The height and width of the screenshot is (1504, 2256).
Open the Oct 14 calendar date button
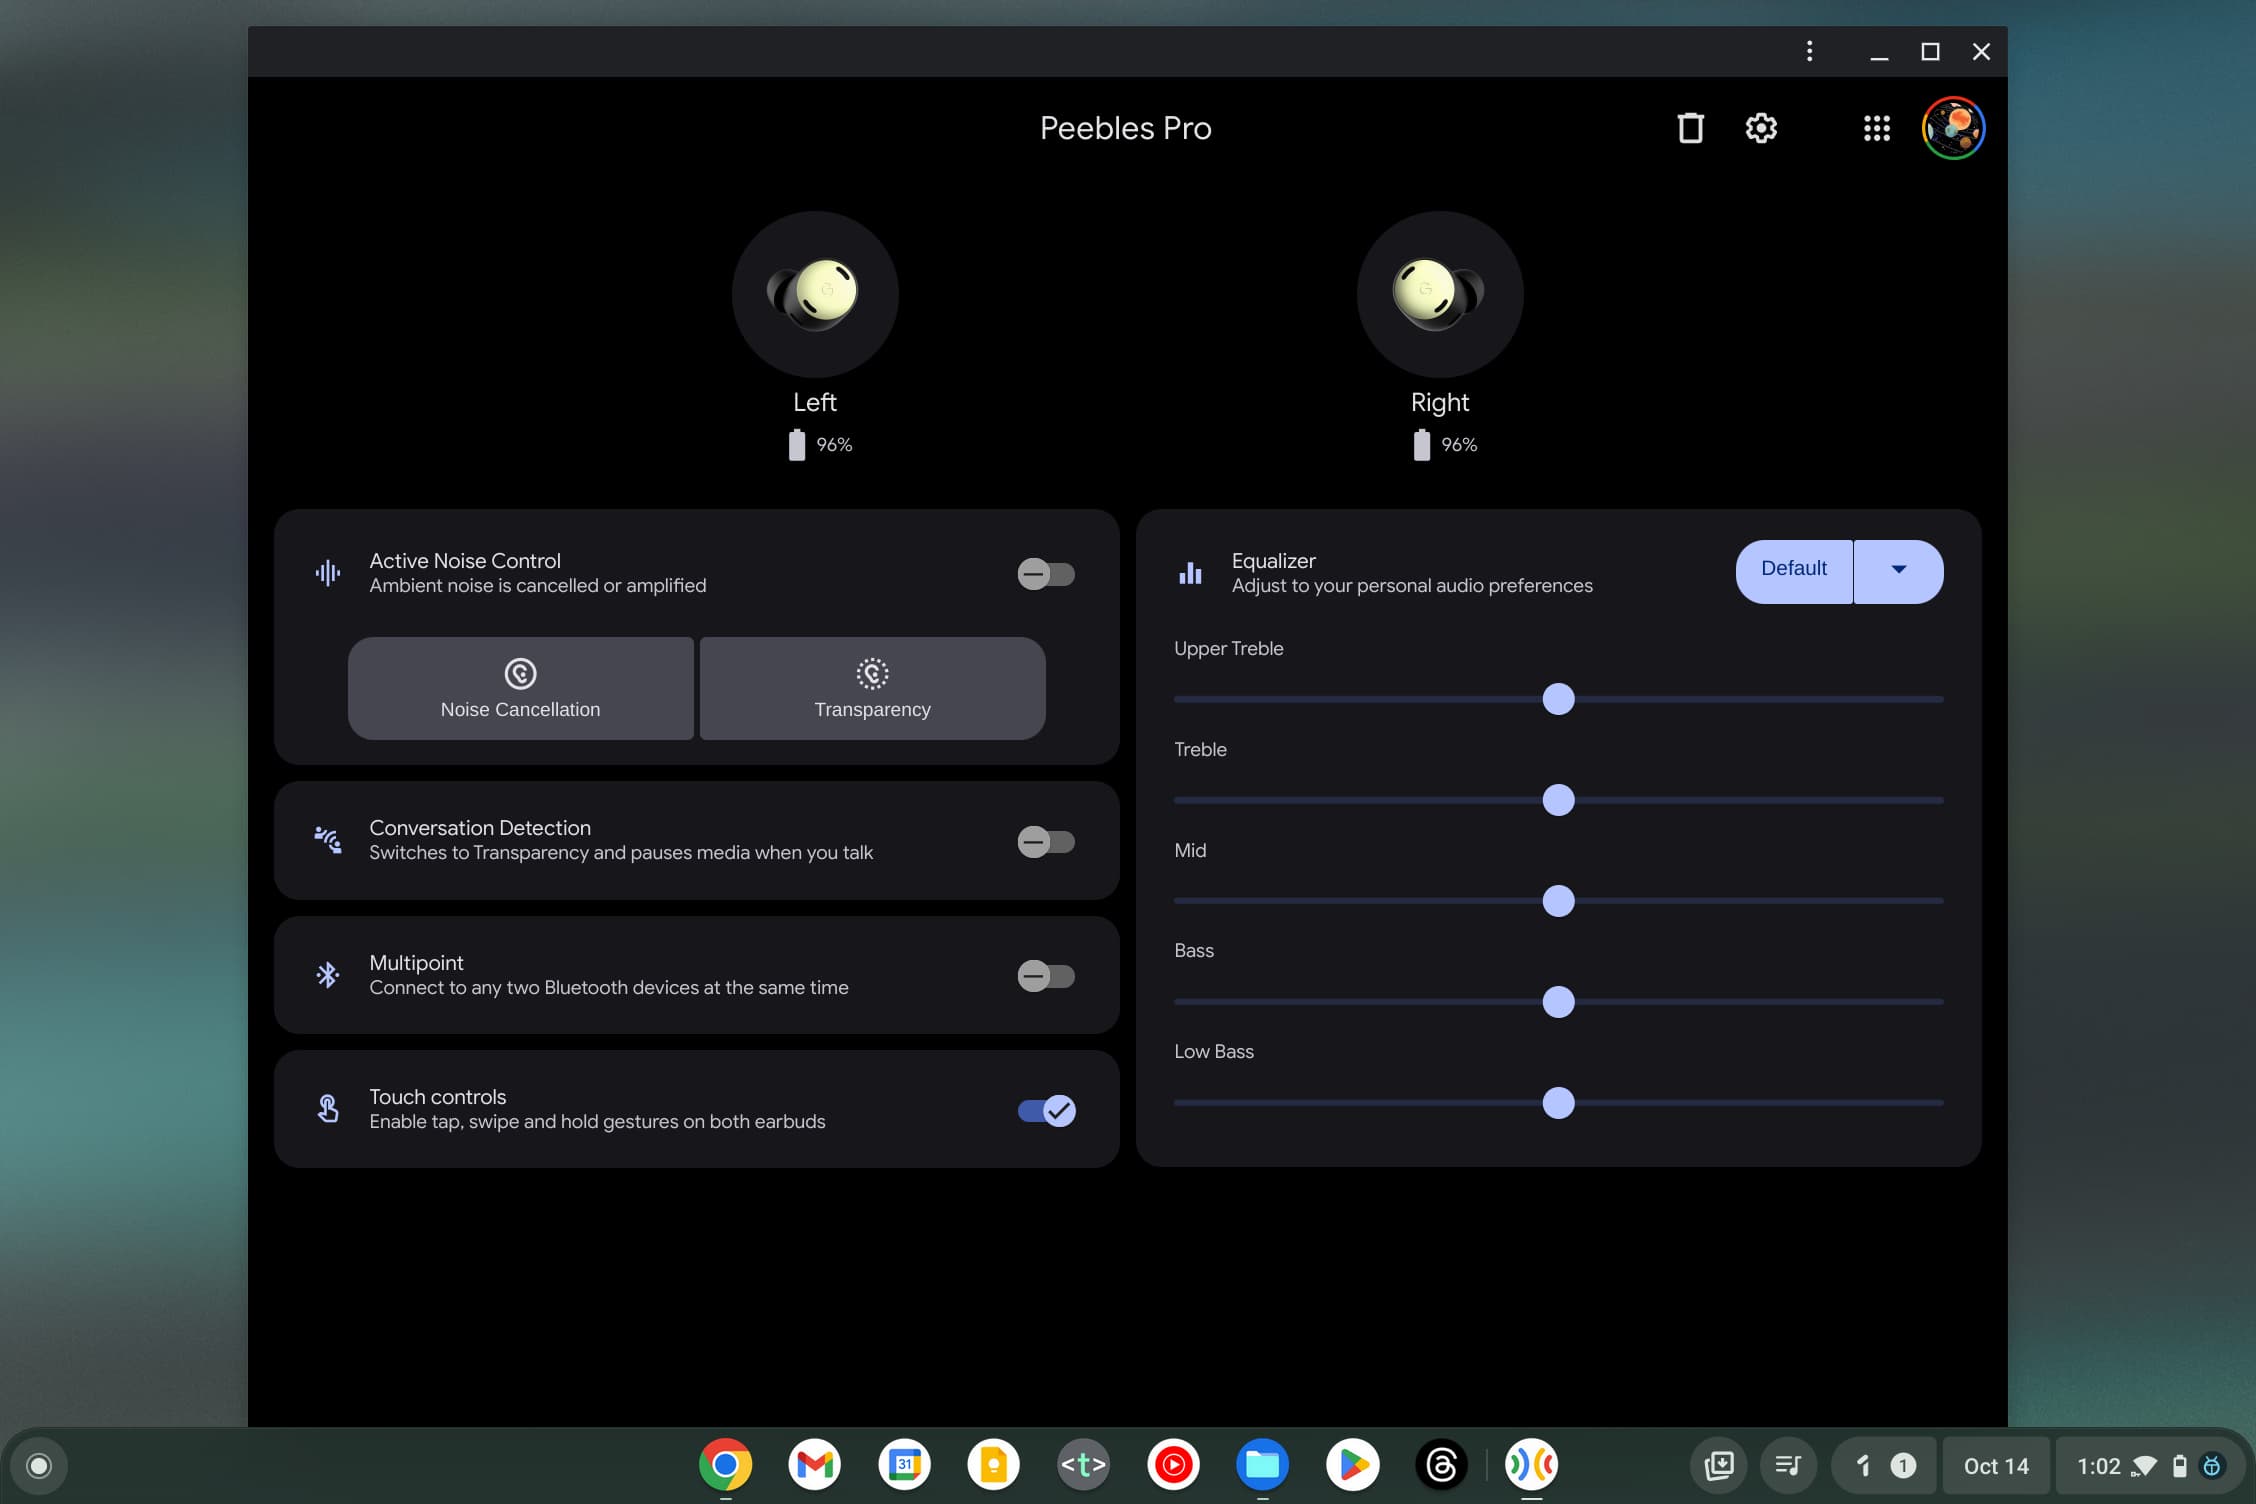[x=1996, y=1466]
